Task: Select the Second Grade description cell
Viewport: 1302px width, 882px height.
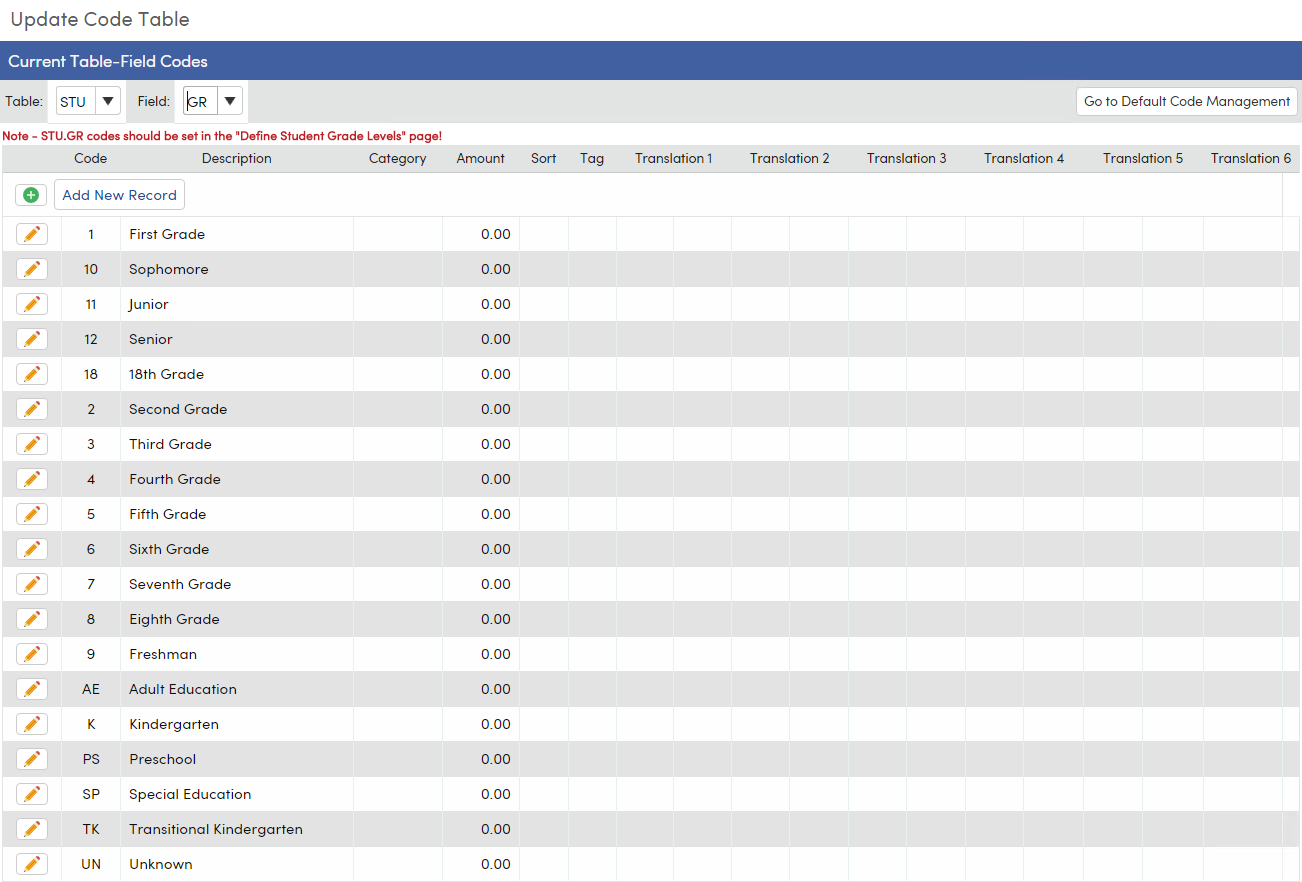Action: coord(237,409)
